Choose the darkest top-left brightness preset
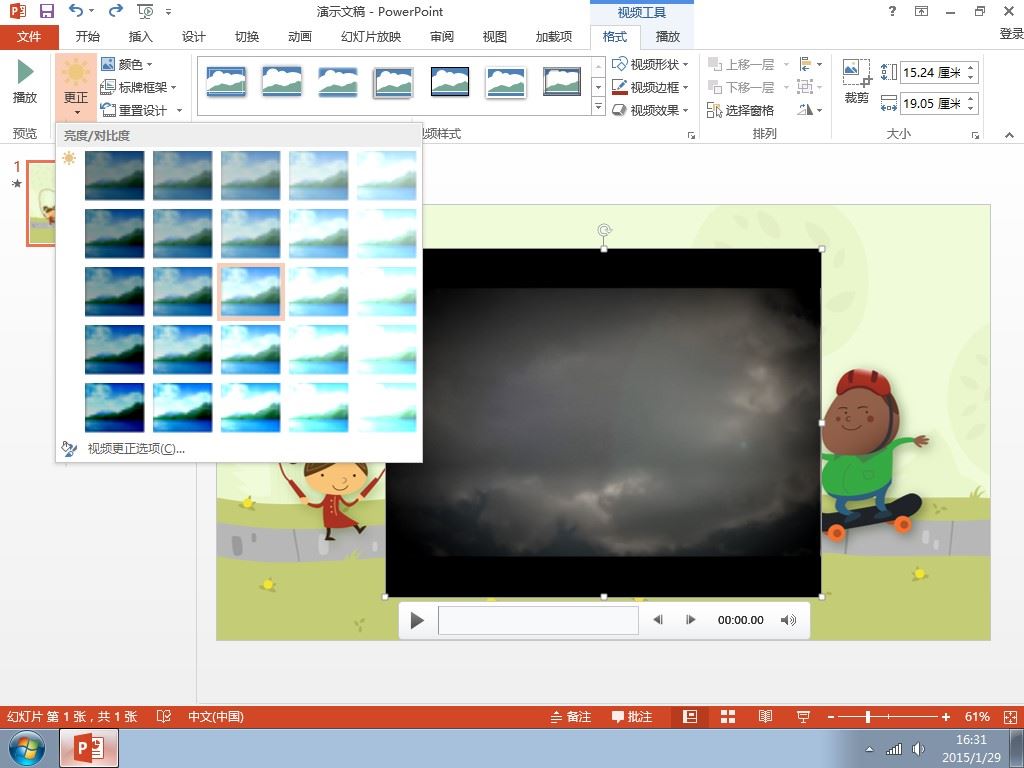 click(114, 175)
